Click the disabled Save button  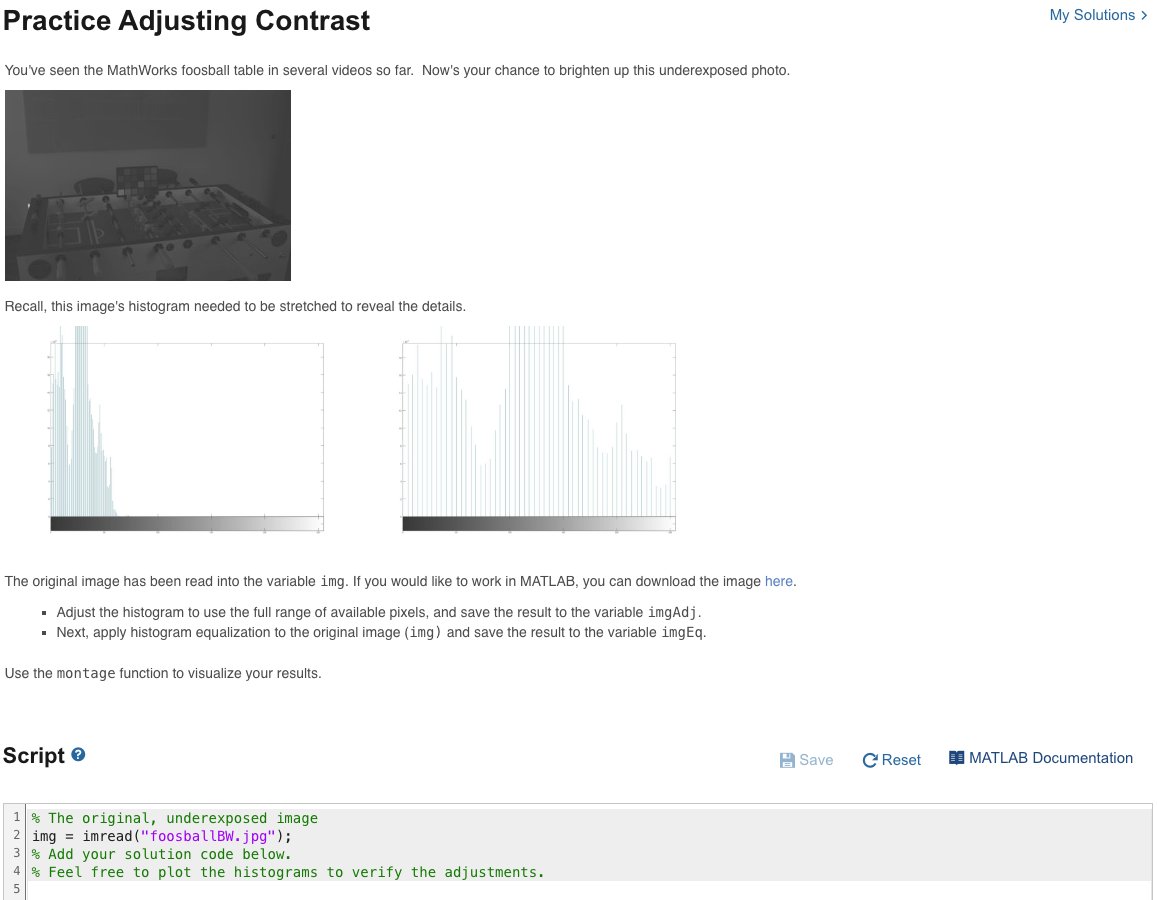click(x=806, y=760)
